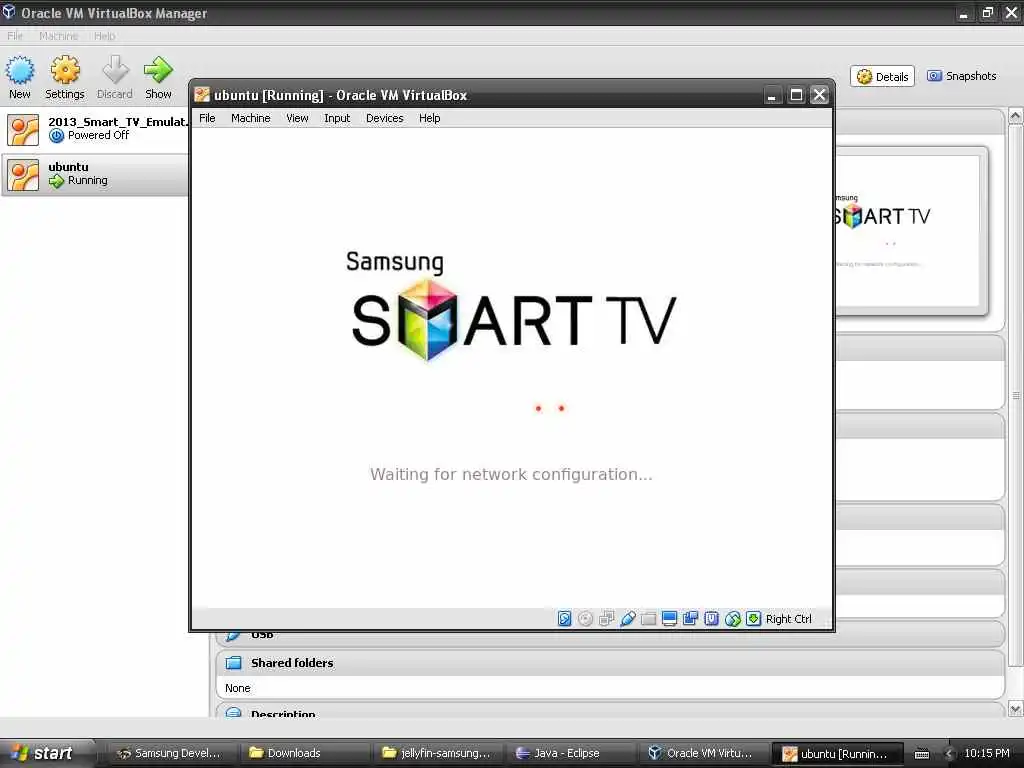The height and width of the screenshot is (768, 1024).
Task: Click the display monitor status icon
Action: coord(669,618)
